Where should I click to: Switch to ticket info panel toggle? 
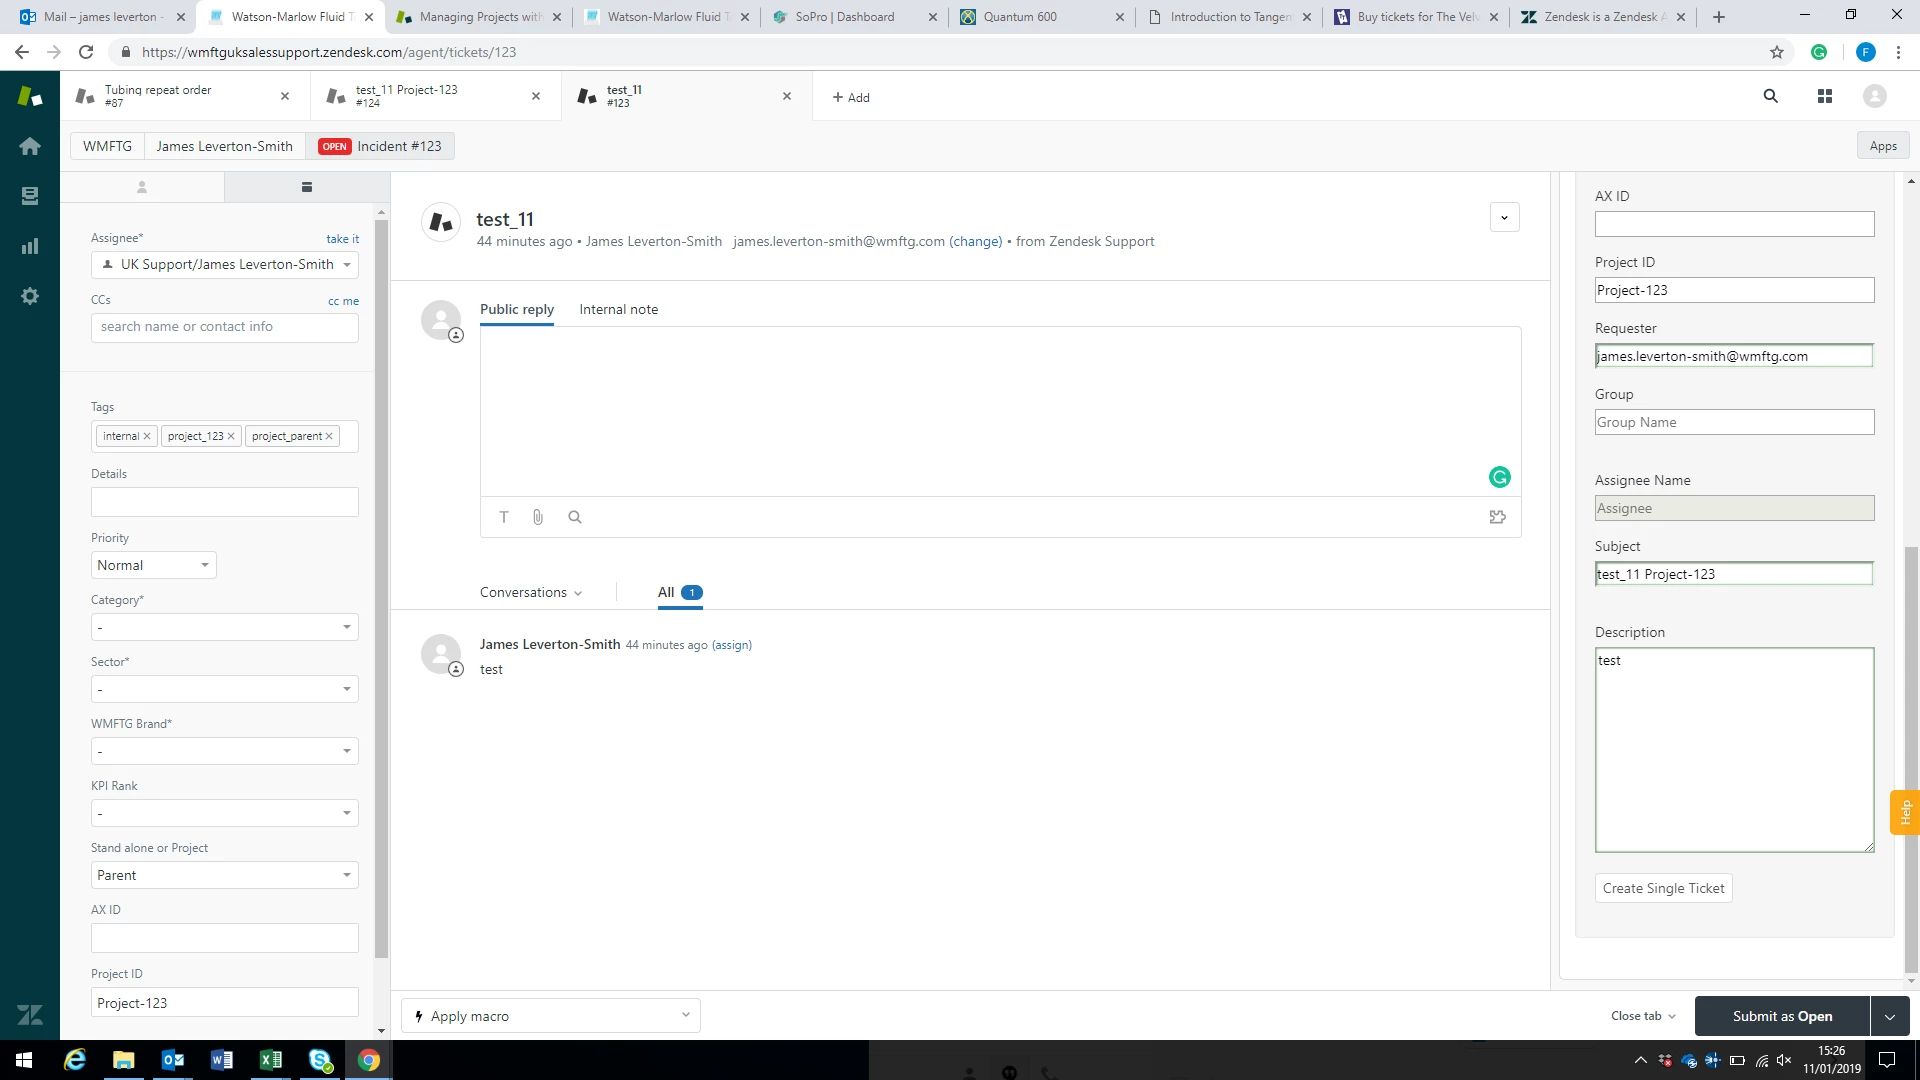pyautogui.click(x=307, y=187)
